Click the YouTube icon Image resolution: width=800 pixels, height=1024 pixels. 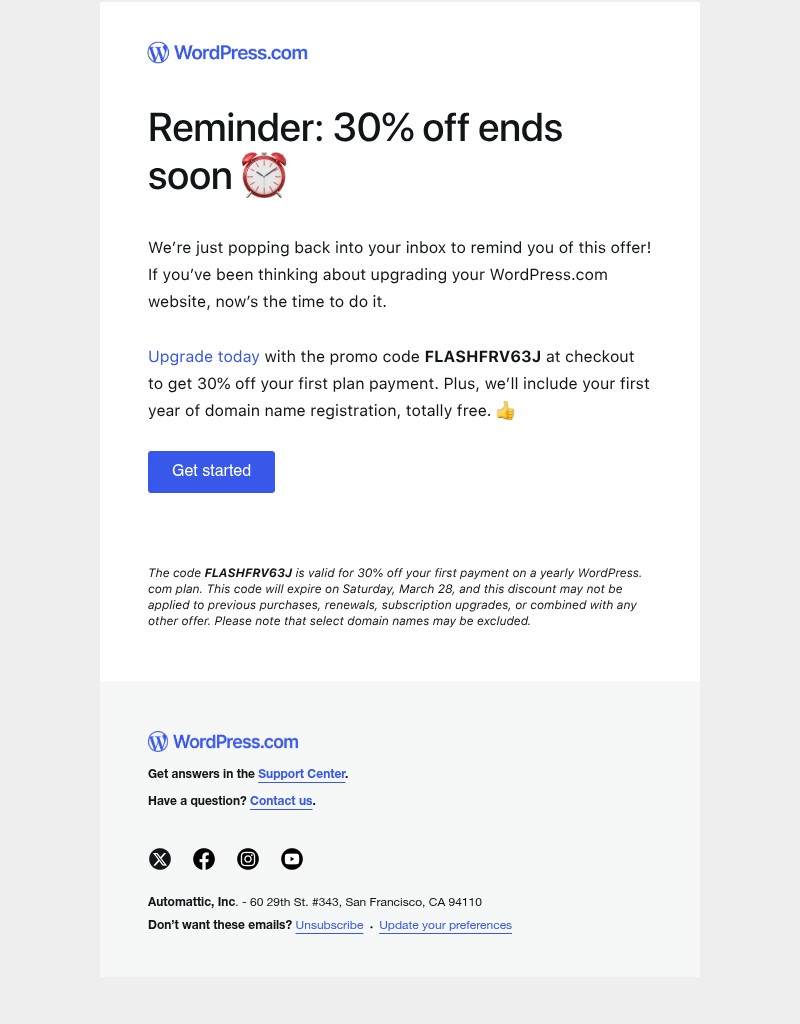[x=292, y=859]
